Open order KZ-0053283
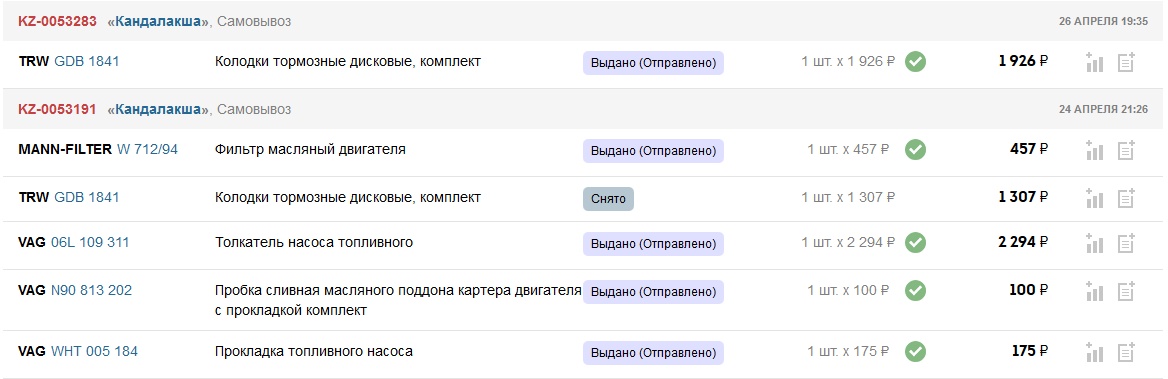 tap(57, 22)
